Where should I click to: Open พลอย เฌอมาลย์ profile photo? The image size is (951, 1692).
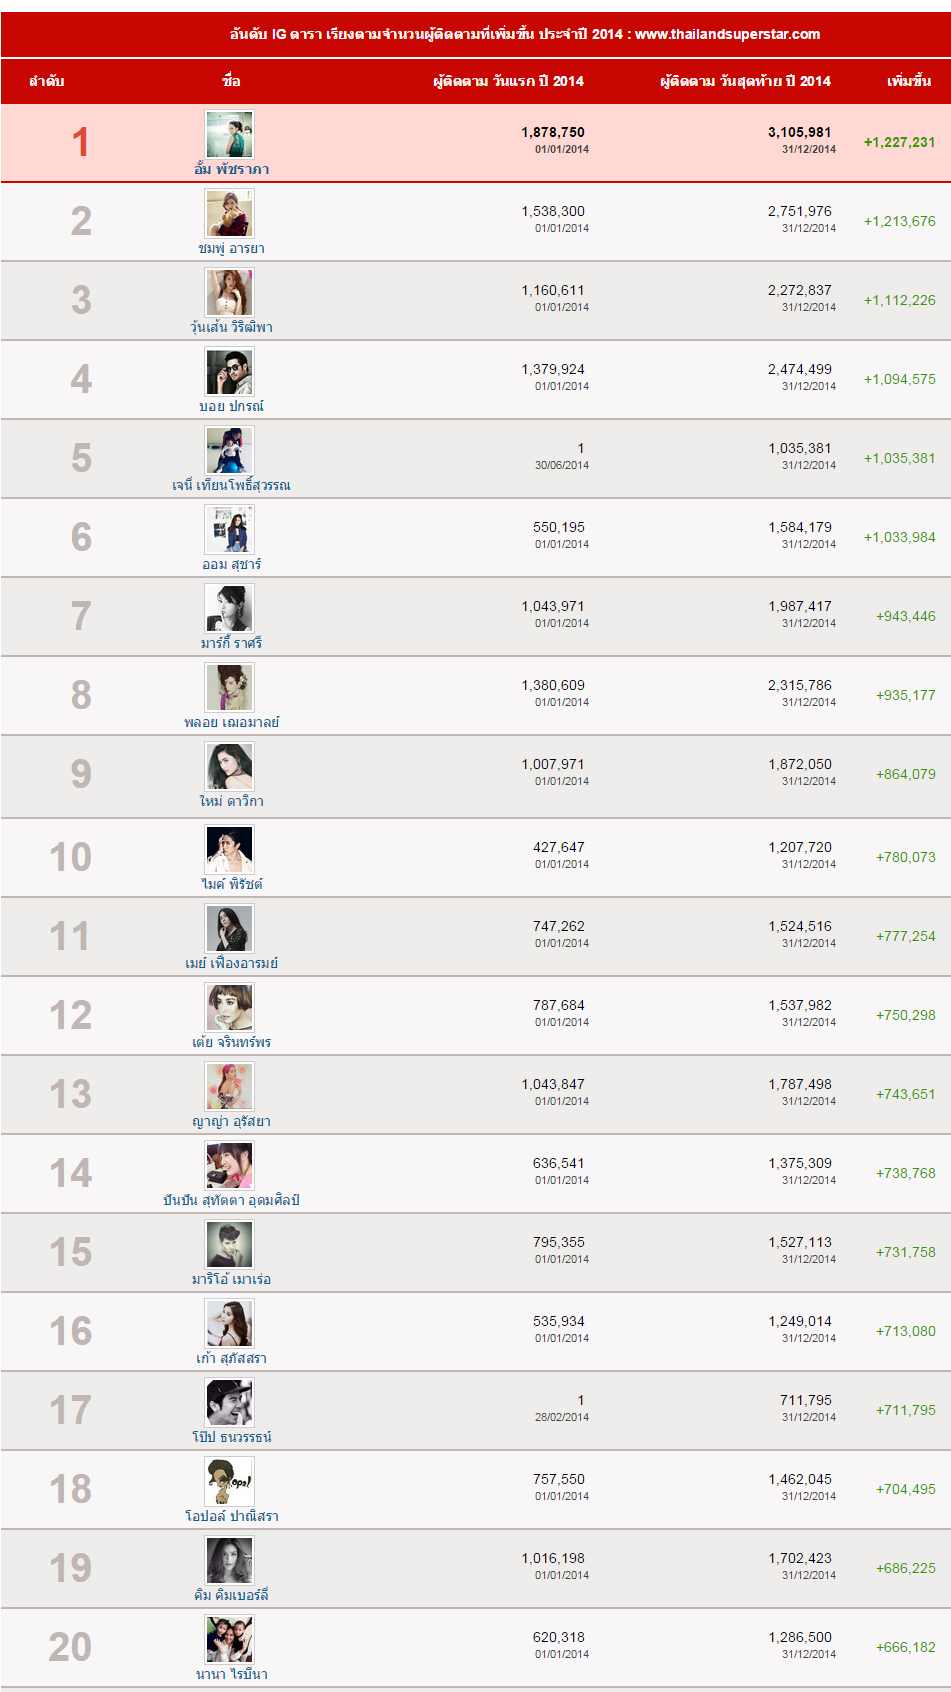229,687
